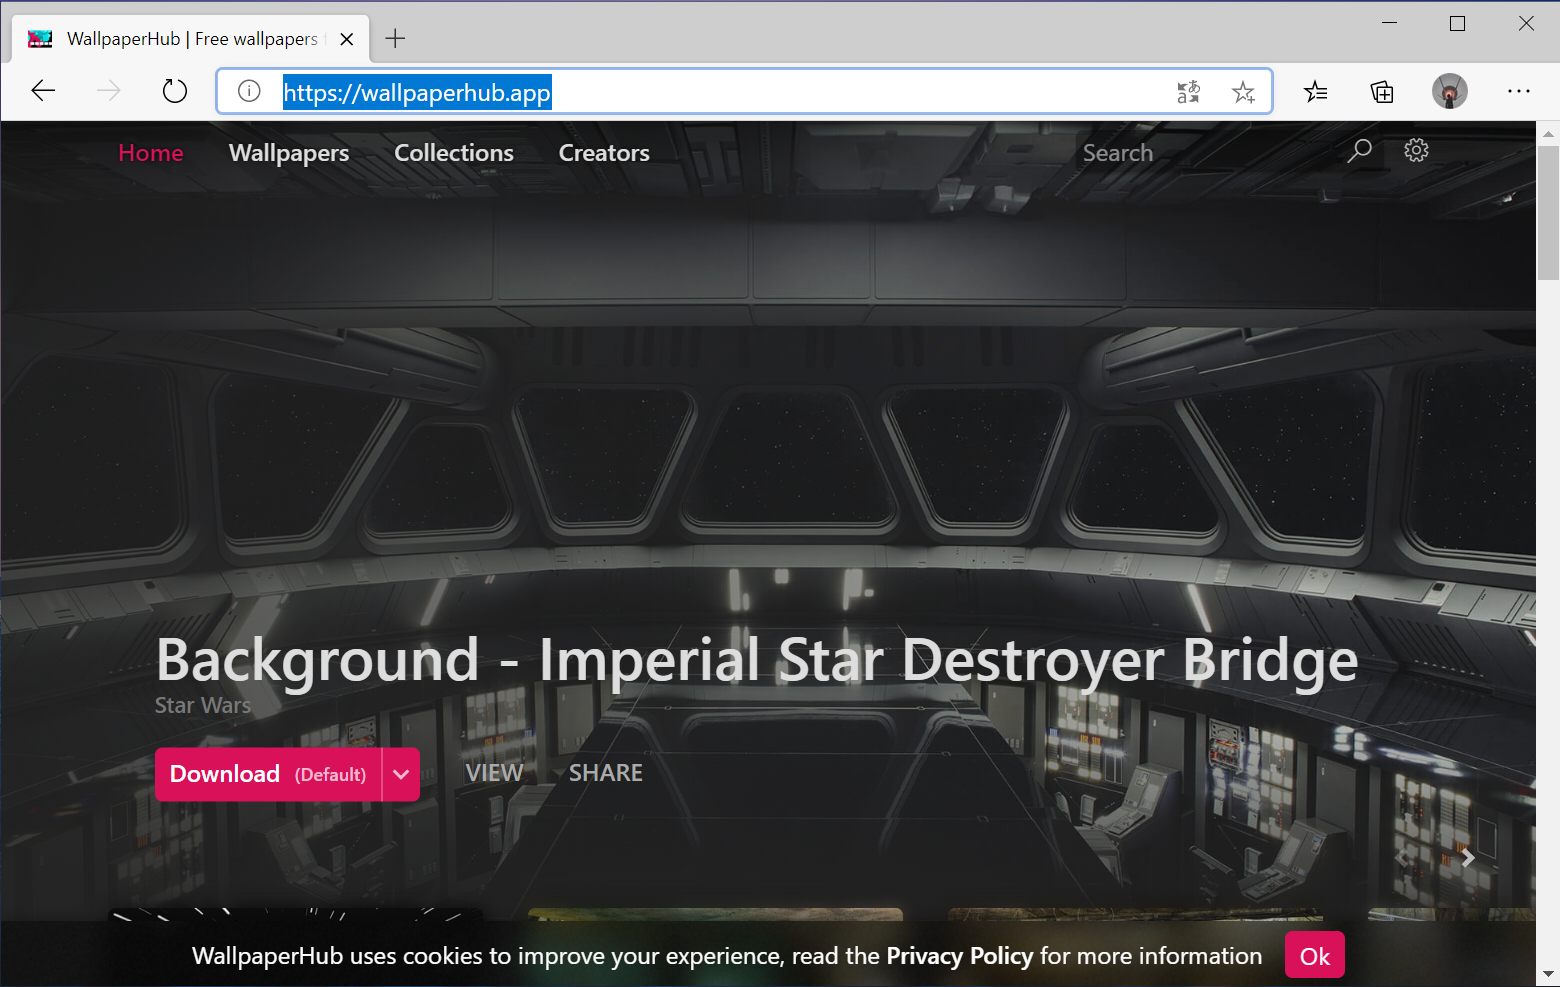This screenshot has width=1560, height=987.
Task: Accept cookies with the Ok button
Action: (1315, 957)
